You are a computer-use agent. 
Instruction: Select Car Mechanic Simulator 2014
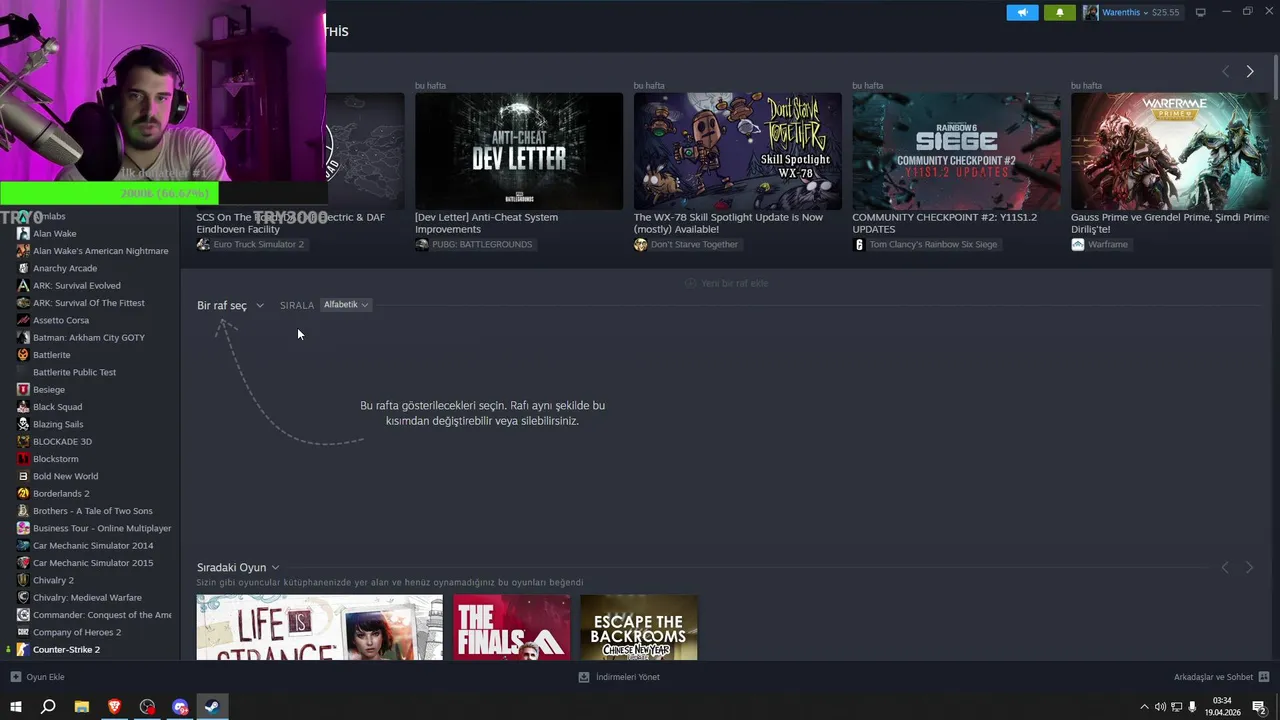[93, 545]
